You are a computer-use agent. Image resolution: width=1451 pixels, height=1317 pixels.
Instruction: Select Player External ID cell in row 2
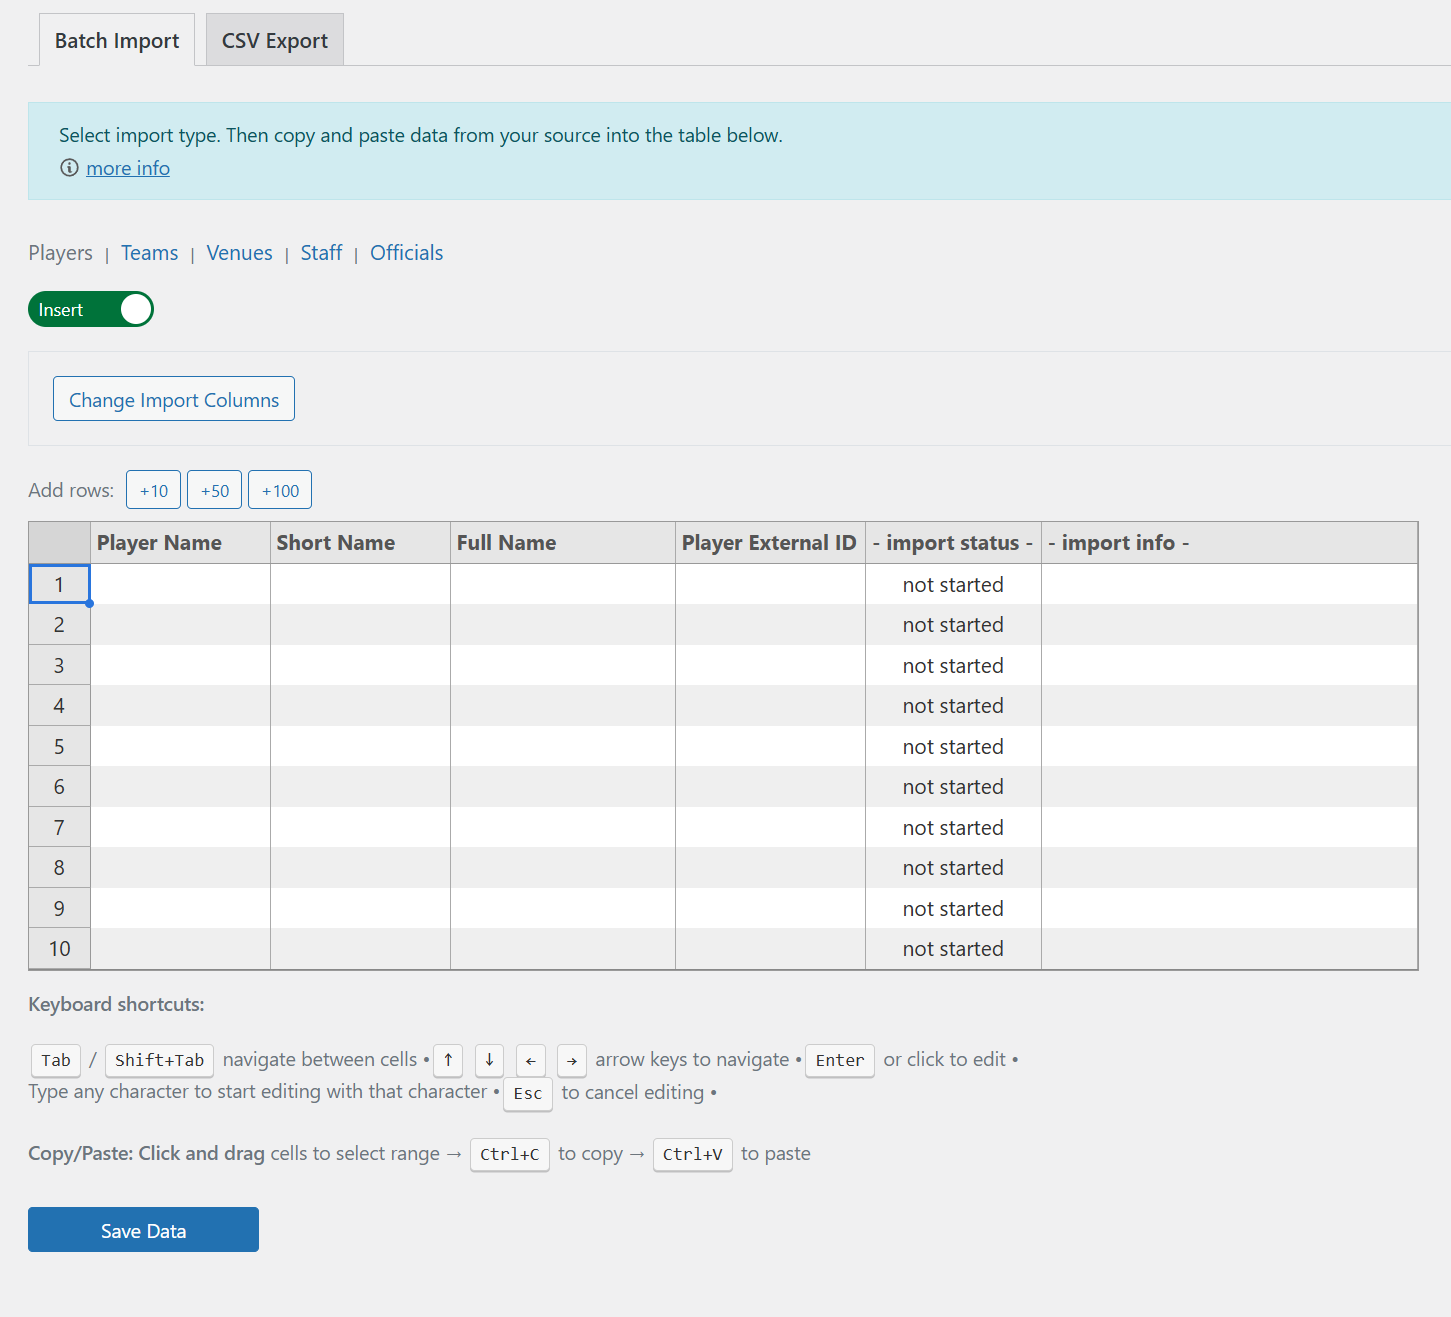point(770,625)
